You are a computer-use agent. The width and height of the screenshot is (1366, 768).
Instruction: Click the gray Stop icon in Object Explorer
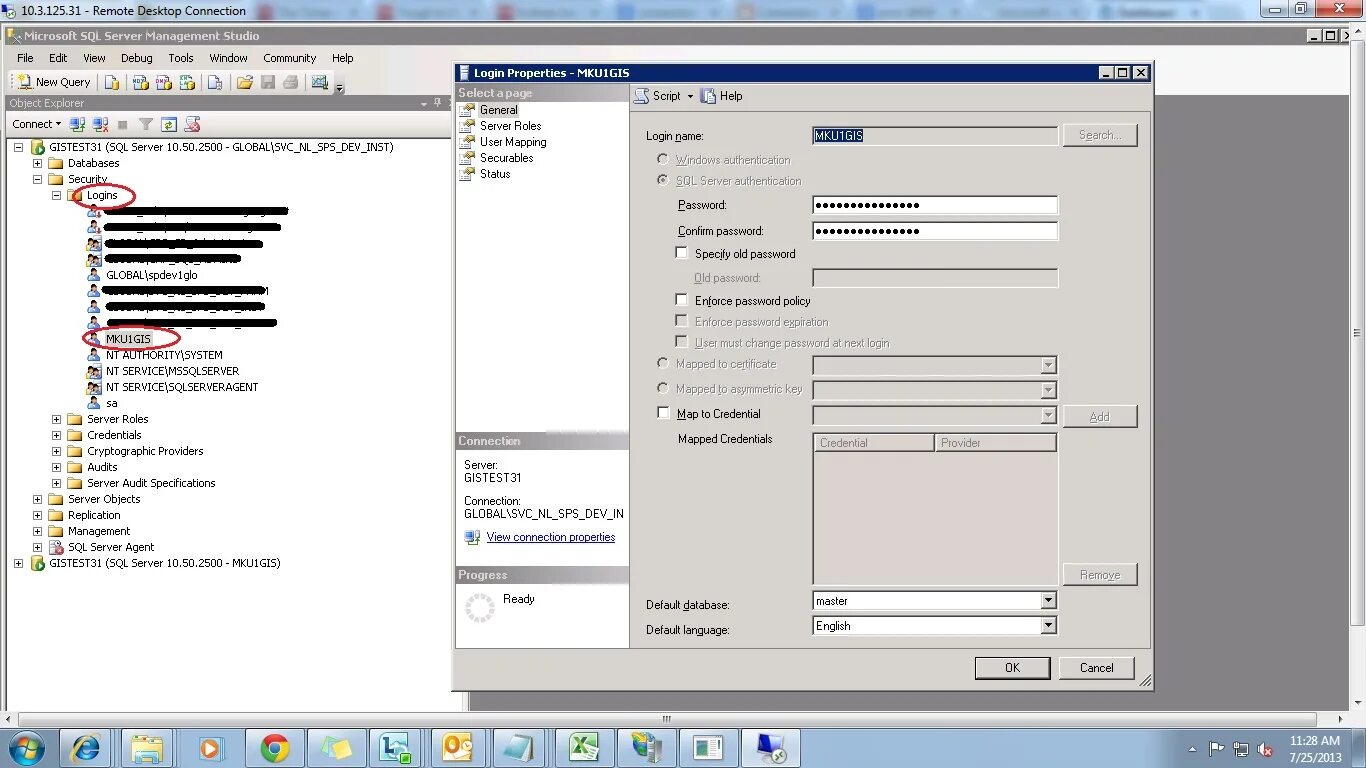[123, 124]
